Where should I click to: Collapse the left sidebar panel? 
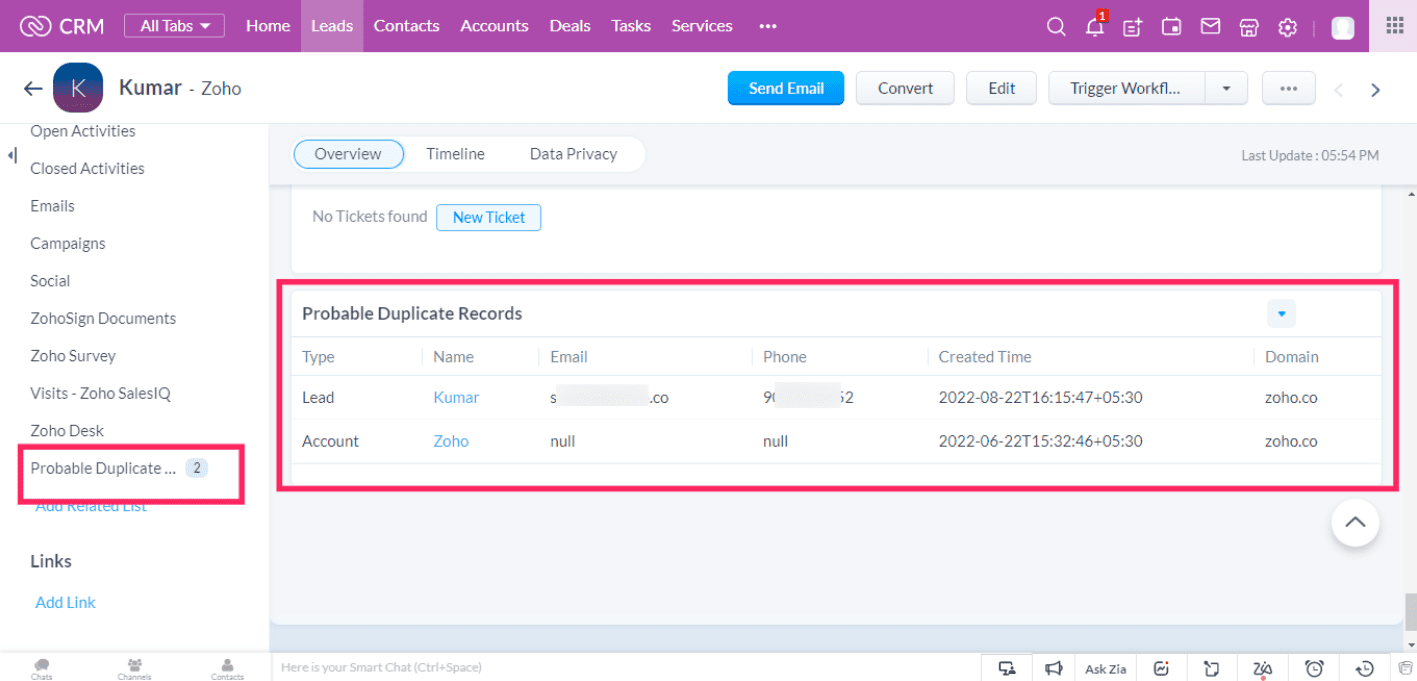[12, 155]
